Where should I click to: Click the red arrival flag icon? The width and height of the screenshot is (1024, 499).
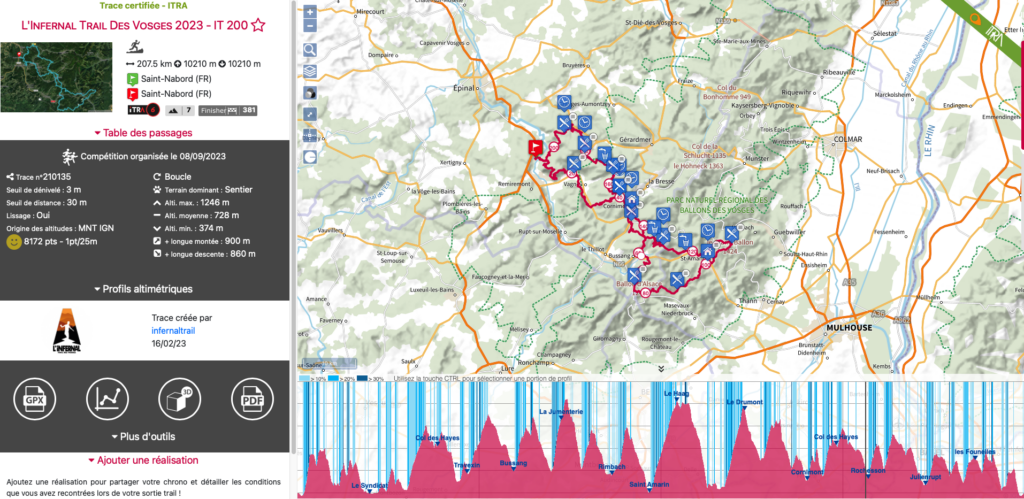(x=133, y=94)
